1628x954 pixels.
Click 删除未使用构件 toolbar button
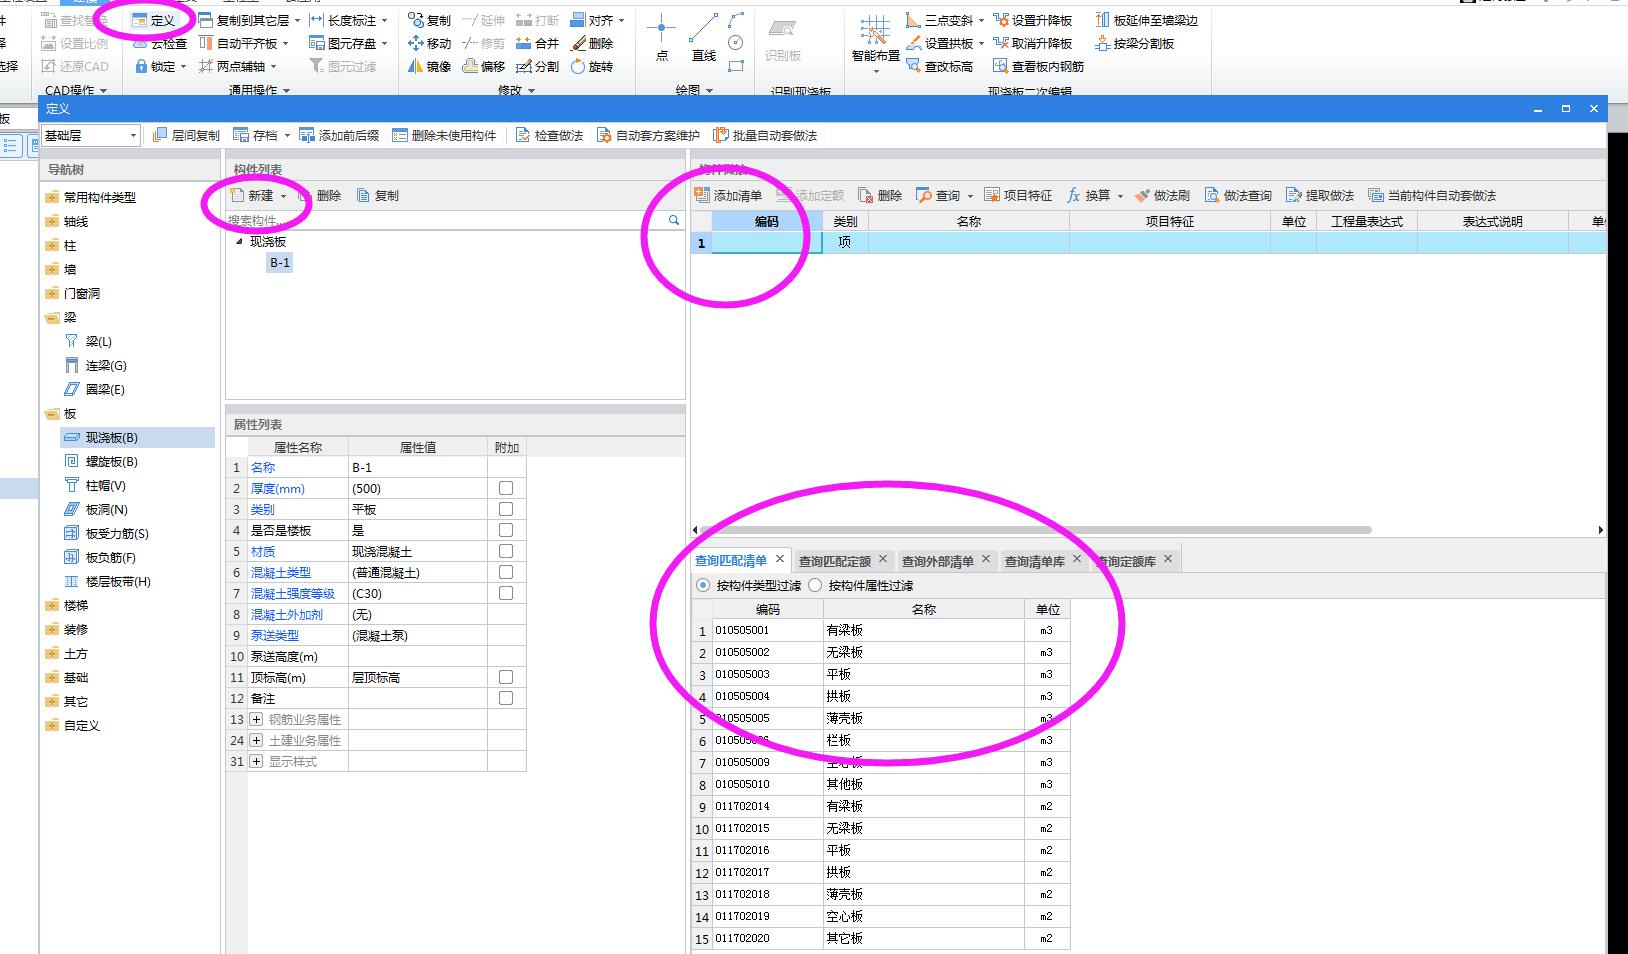click(x=444, y=135)
